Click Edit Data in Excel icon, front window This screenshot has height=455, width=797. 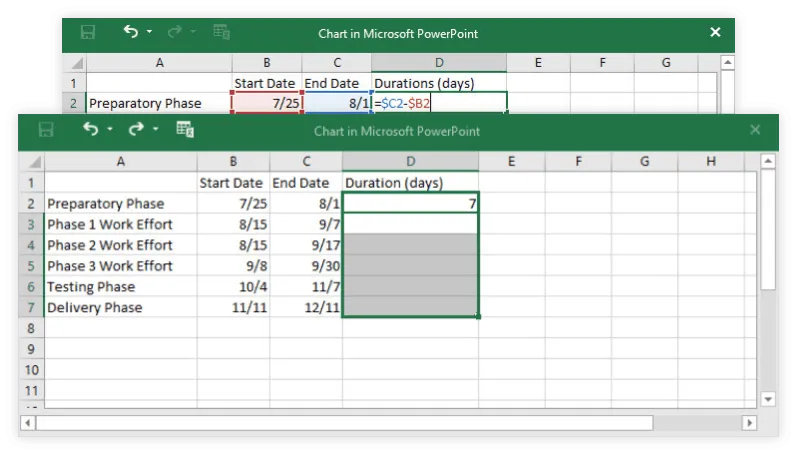tap(184, 130)
